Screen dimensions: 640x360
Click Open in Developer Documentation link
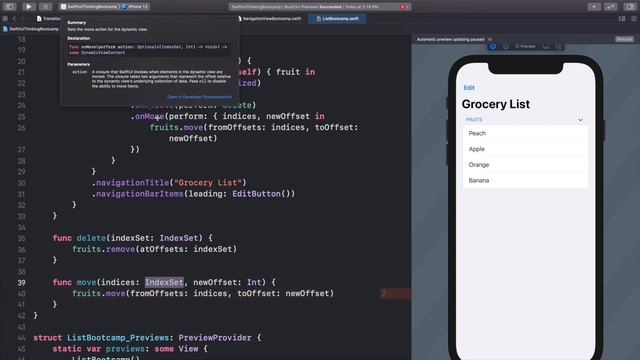[x=199, y=97]
